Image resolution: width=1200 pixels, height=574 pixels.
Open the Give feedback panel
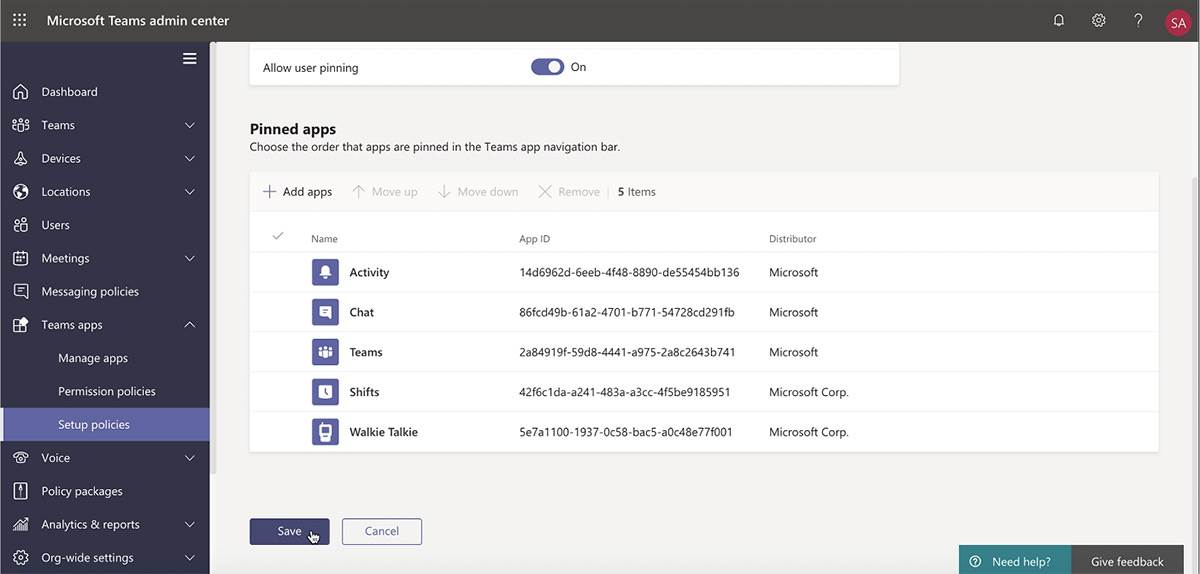pos(1127,561)
